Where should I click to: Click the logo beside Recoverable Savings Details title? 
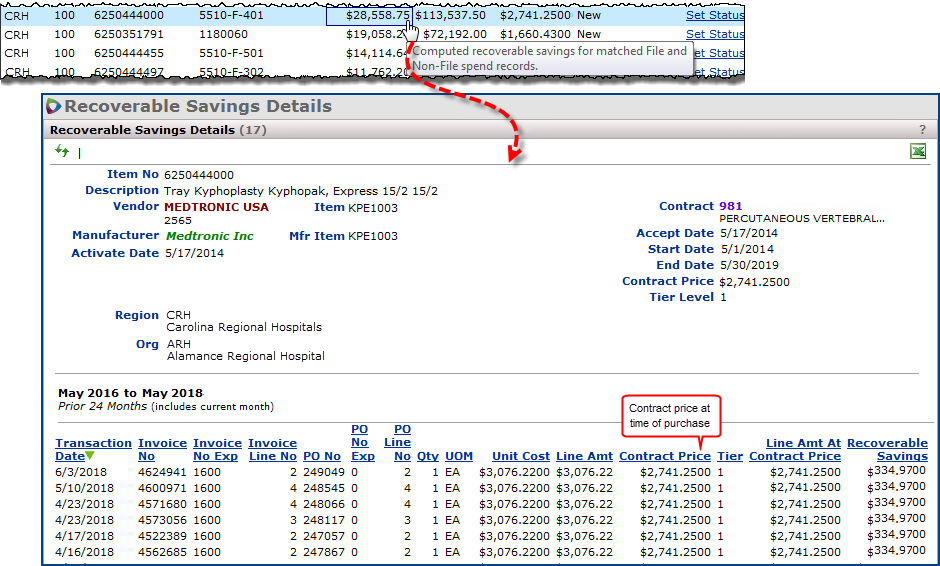pyautogui.click(x=54, y=106)
